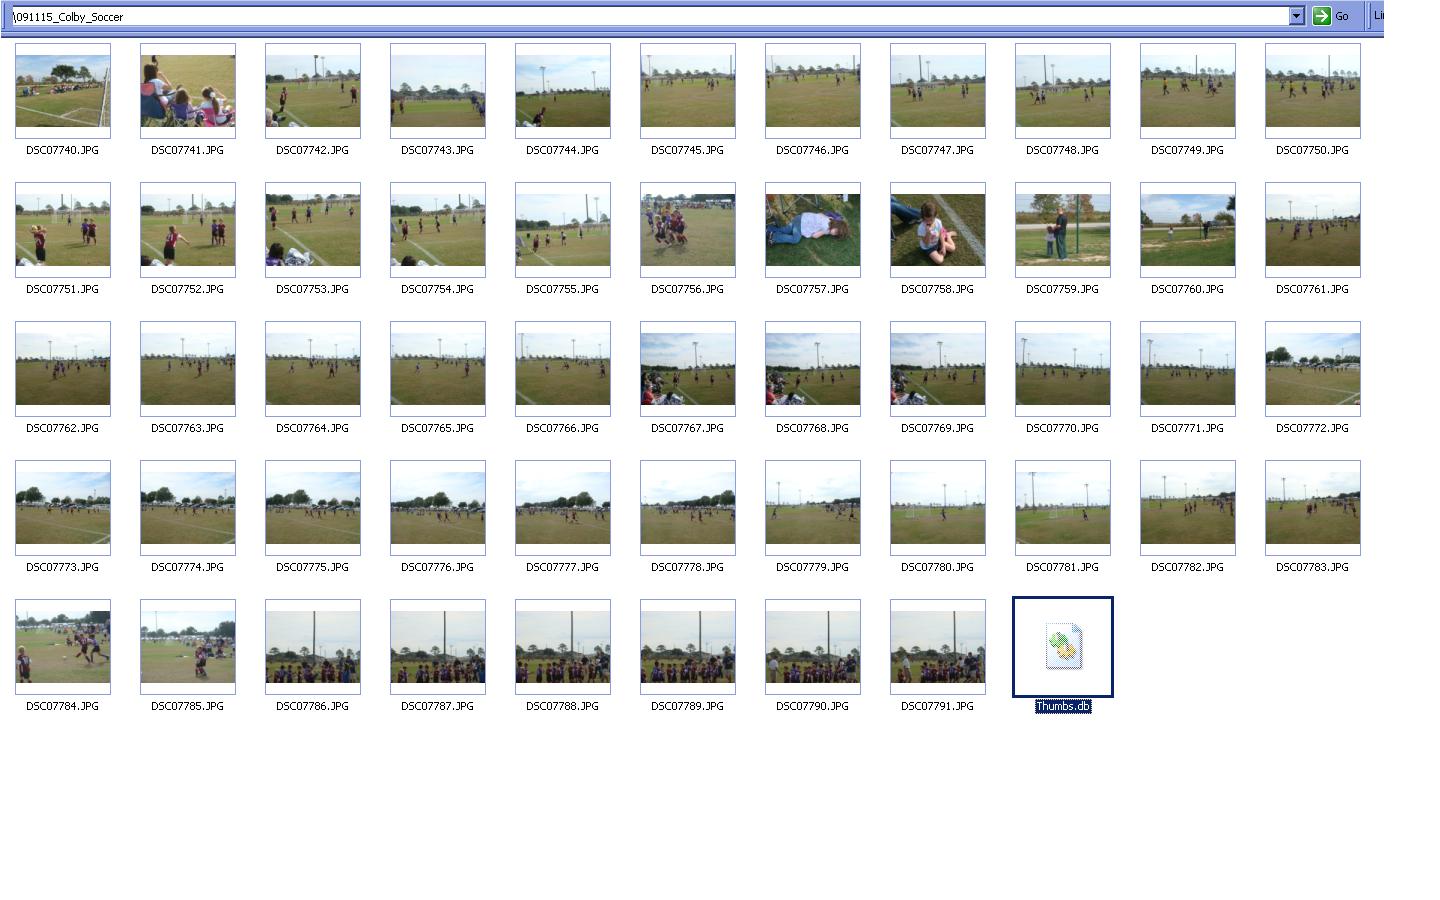Image resolution: width=1440 pixels, height=900 pixels.
Task: Select thumbnail DSC07754.JPG
Action: coord(438,230)
